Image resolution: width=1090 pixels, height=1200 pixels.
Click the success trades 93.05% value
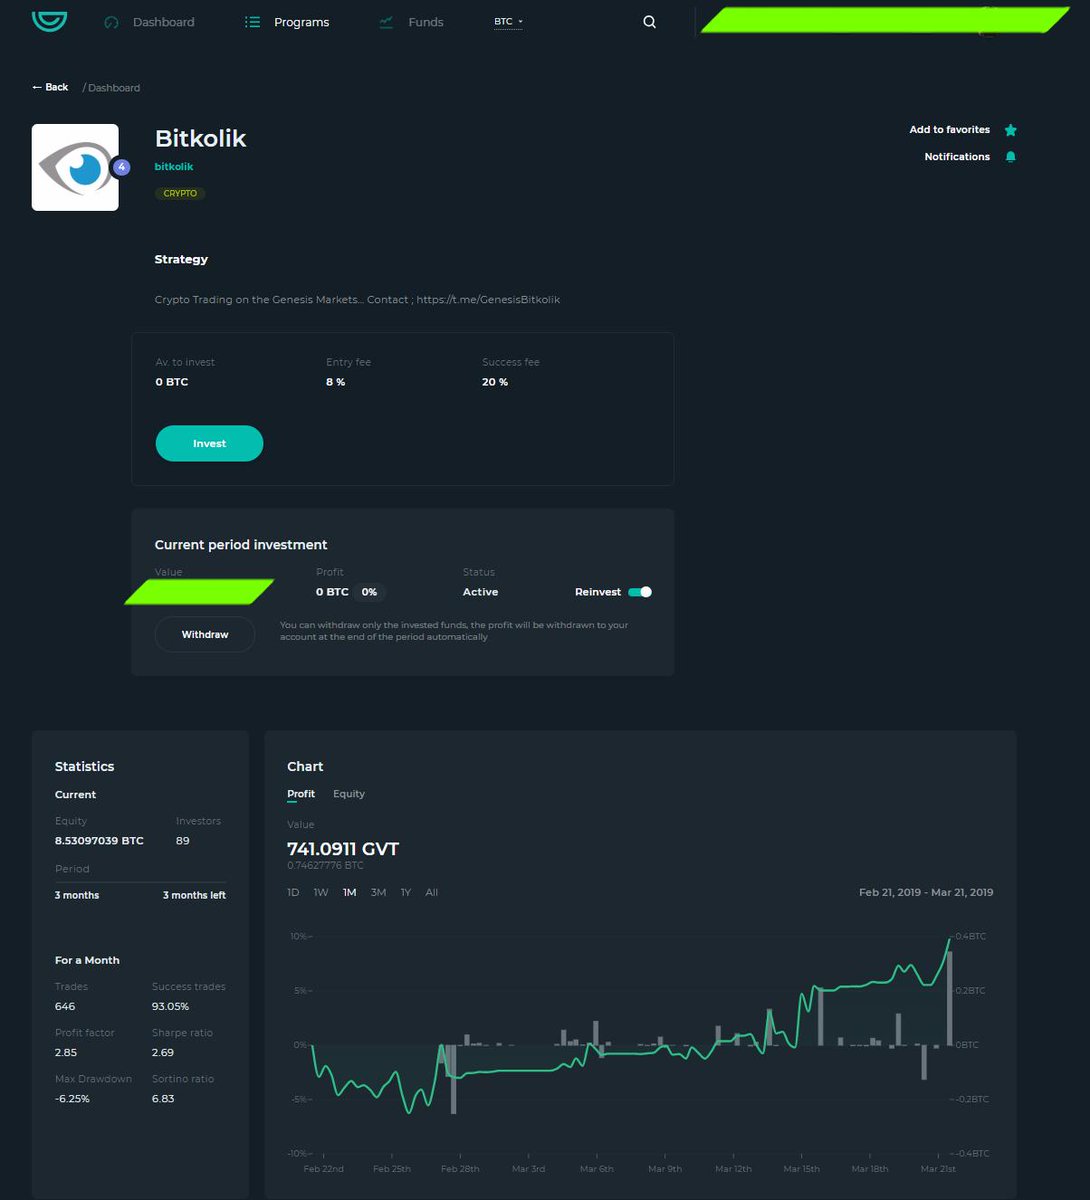(170, 1006)
